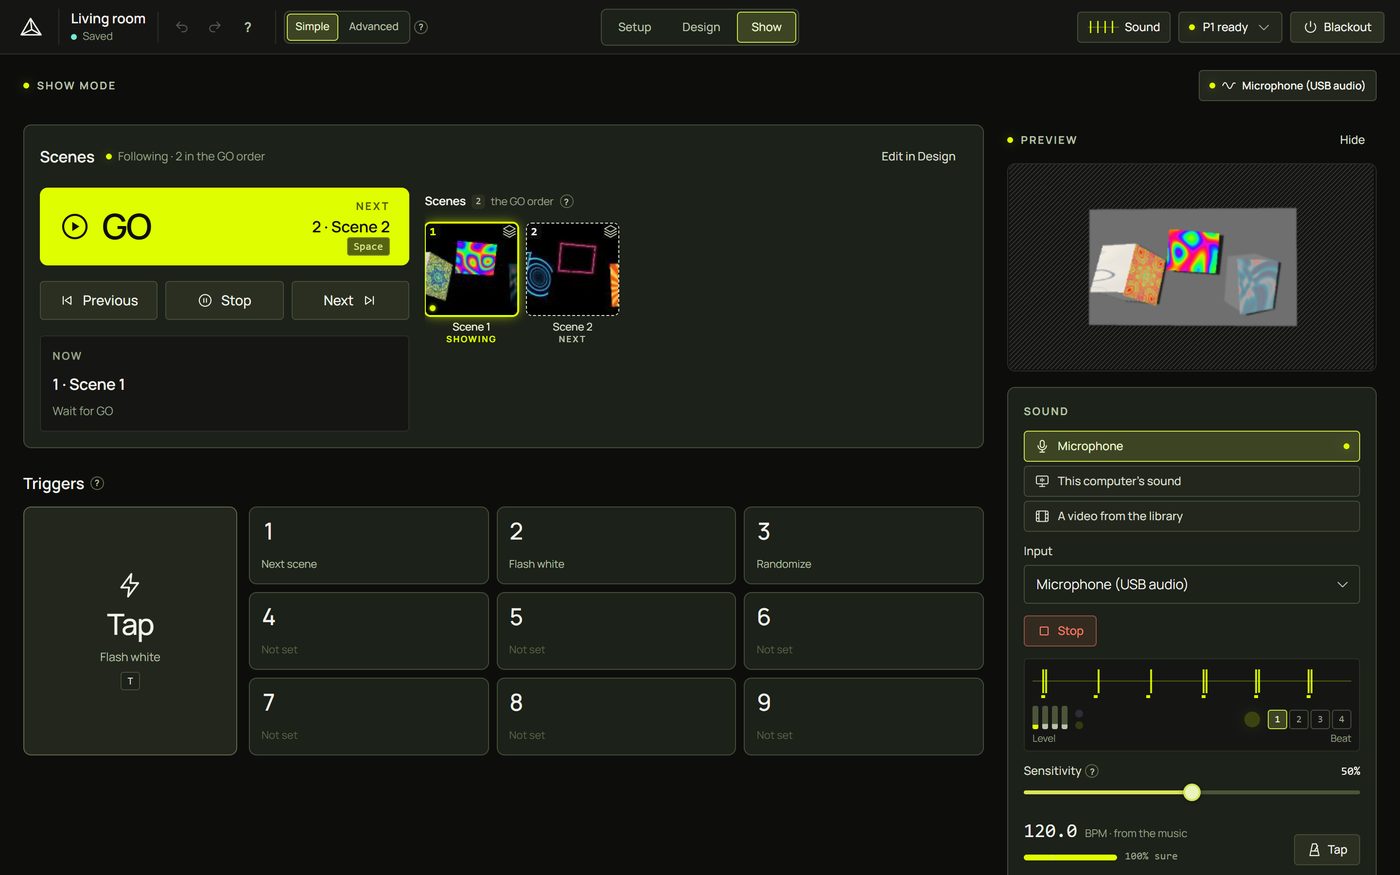Click the metronome Tap tempo button
Viewport: 1400px width, 875px height.
[x=1327, y=849]
